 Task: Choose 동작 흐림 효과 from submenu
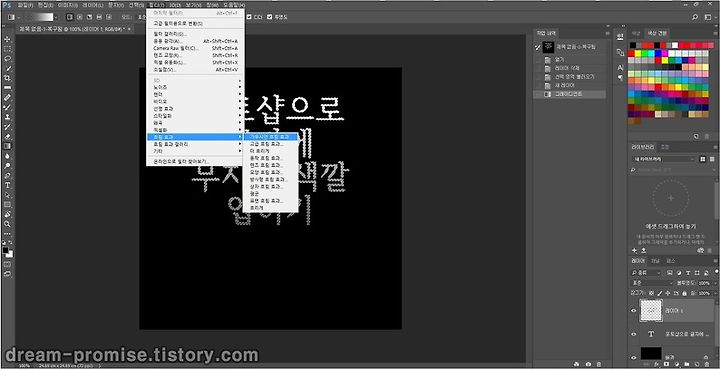(270, 158)
